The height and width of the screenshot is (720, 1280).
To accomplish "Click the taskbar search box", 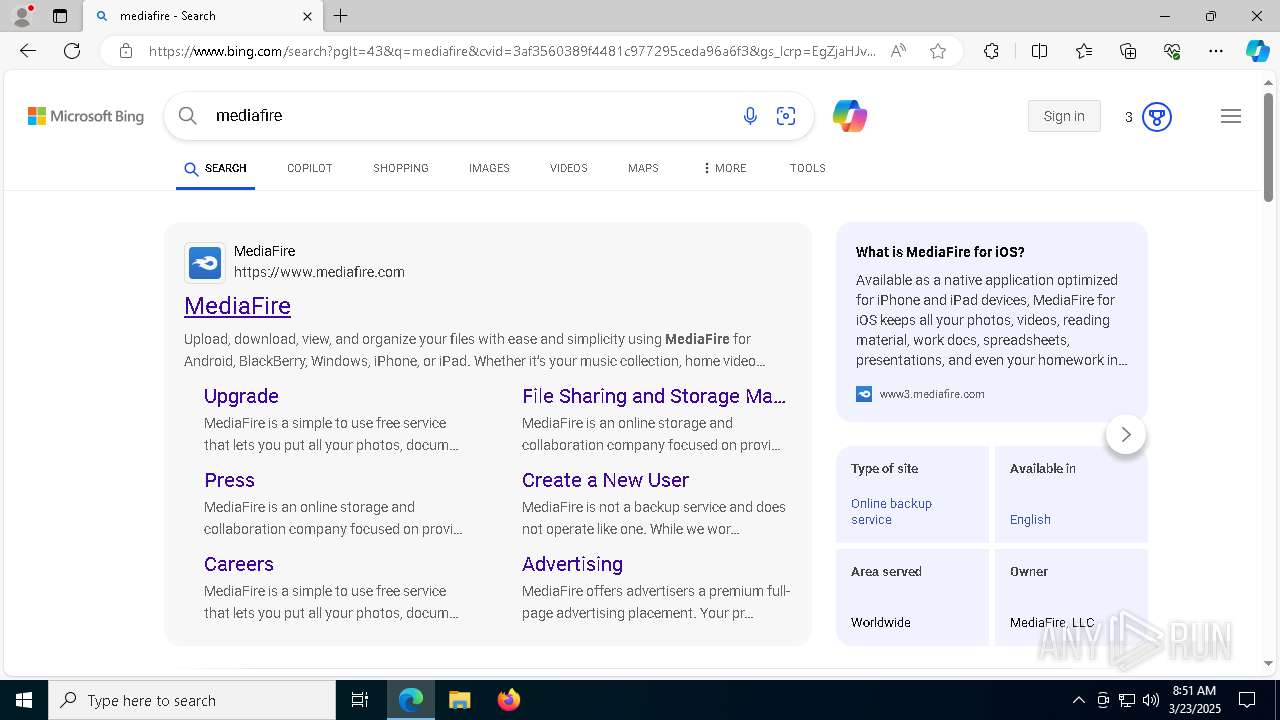I will click(x=192, y=700).
